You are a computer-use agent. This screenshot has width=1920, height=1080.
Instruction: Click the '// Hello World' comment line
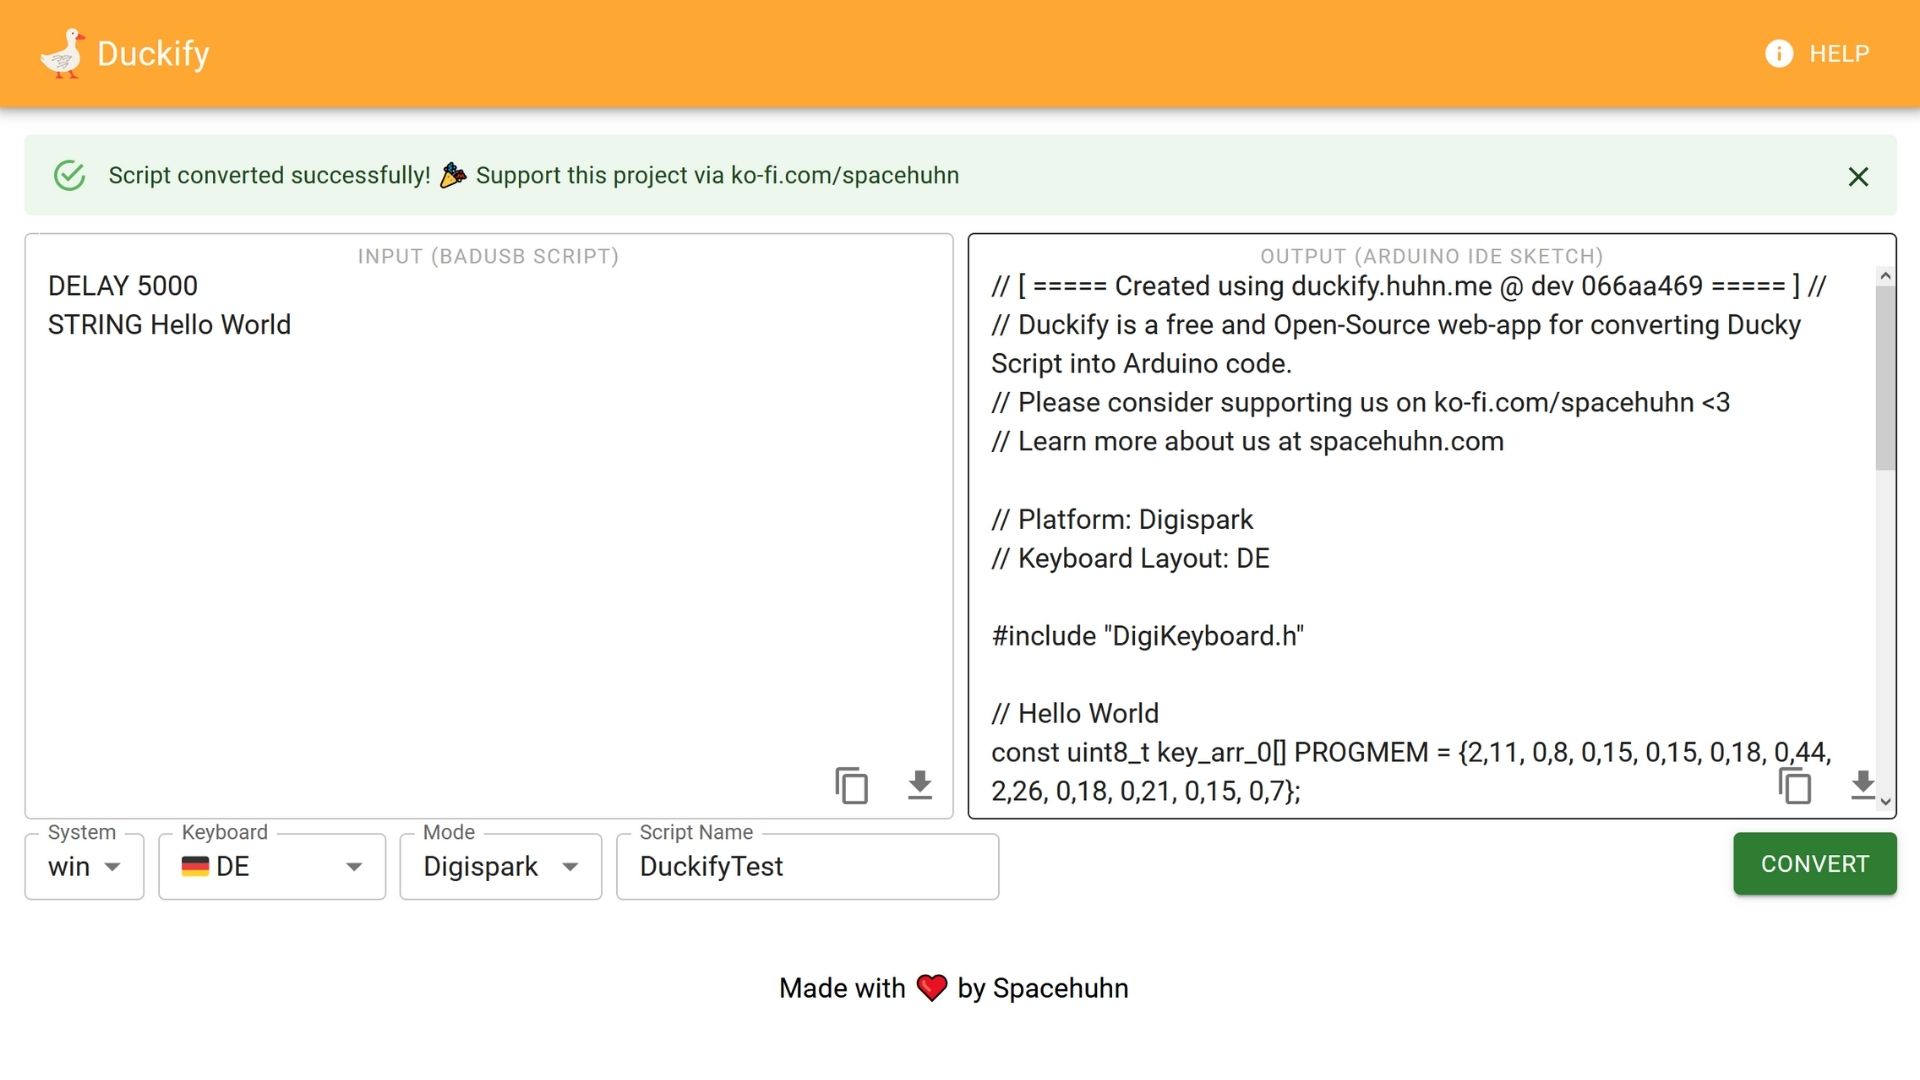1075,714
